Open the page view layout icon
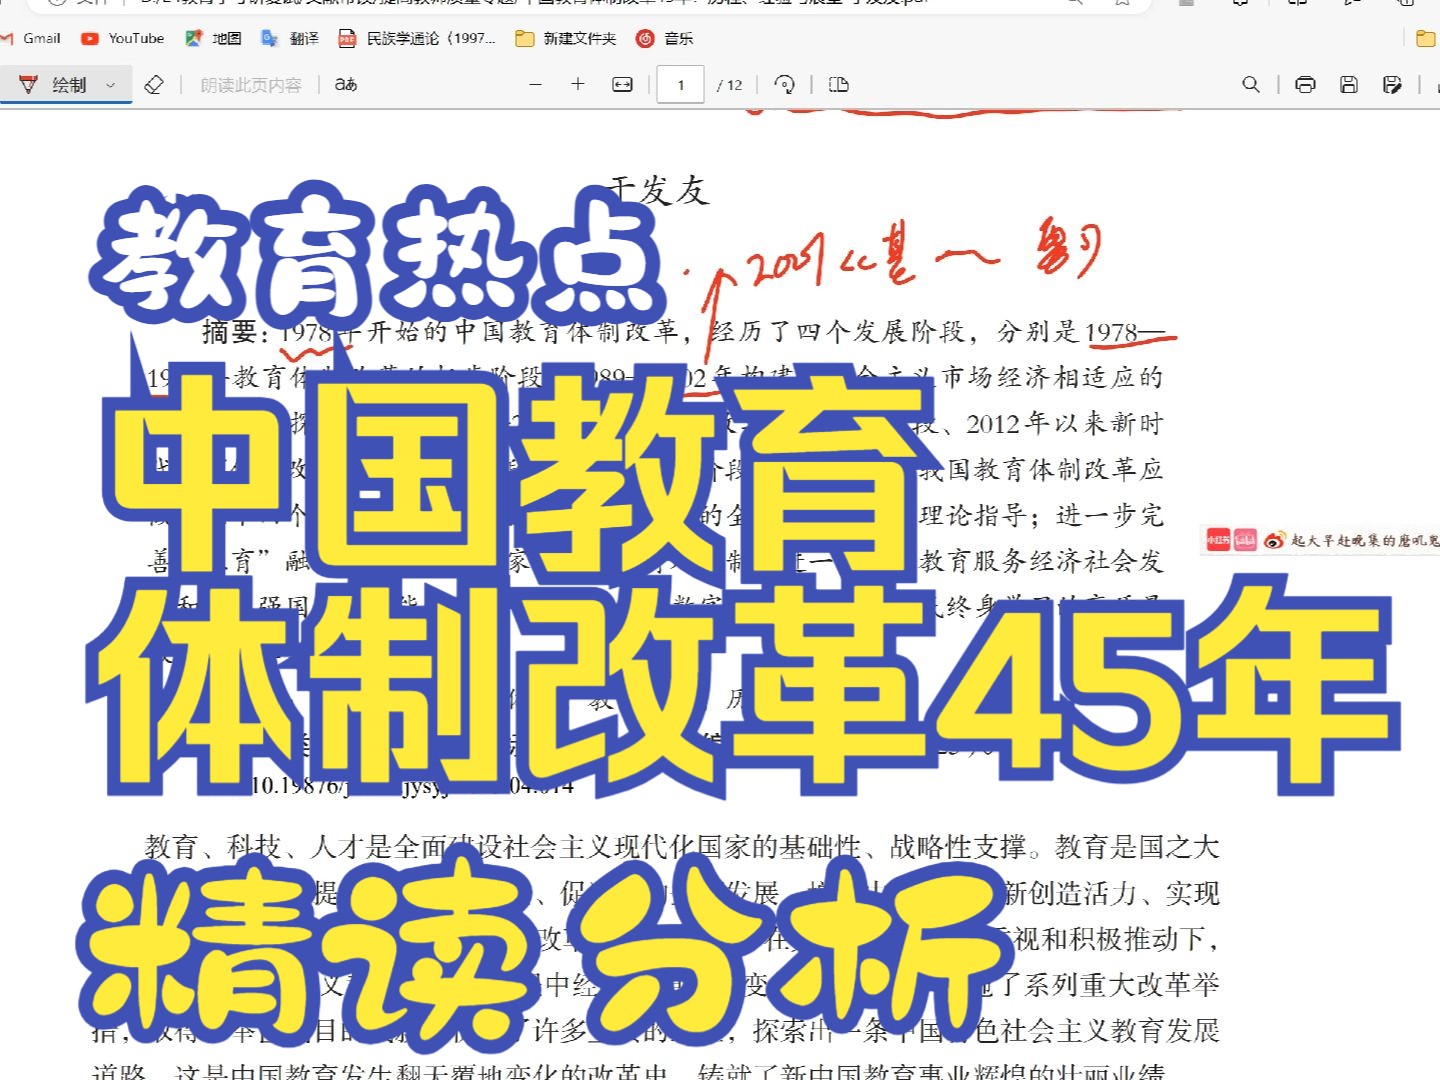Image resolution: width=1440 pixels, height=1080 pixels. coord(839,85)
